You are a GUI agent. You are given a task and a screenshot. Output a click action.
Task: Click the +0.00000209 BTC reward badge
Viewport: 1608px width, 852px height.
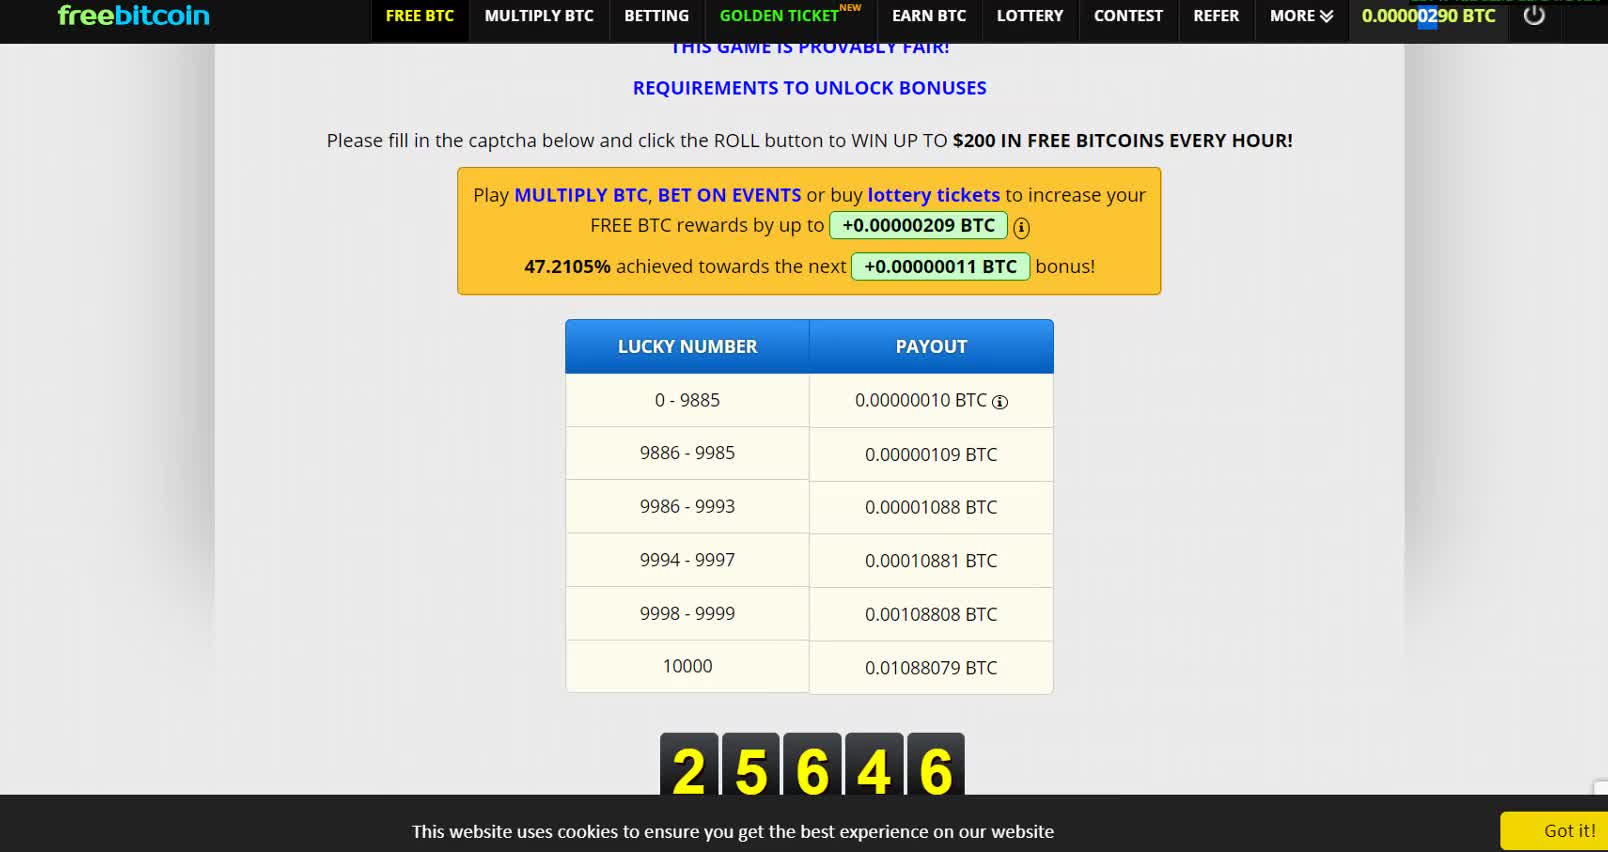[918, 226]
